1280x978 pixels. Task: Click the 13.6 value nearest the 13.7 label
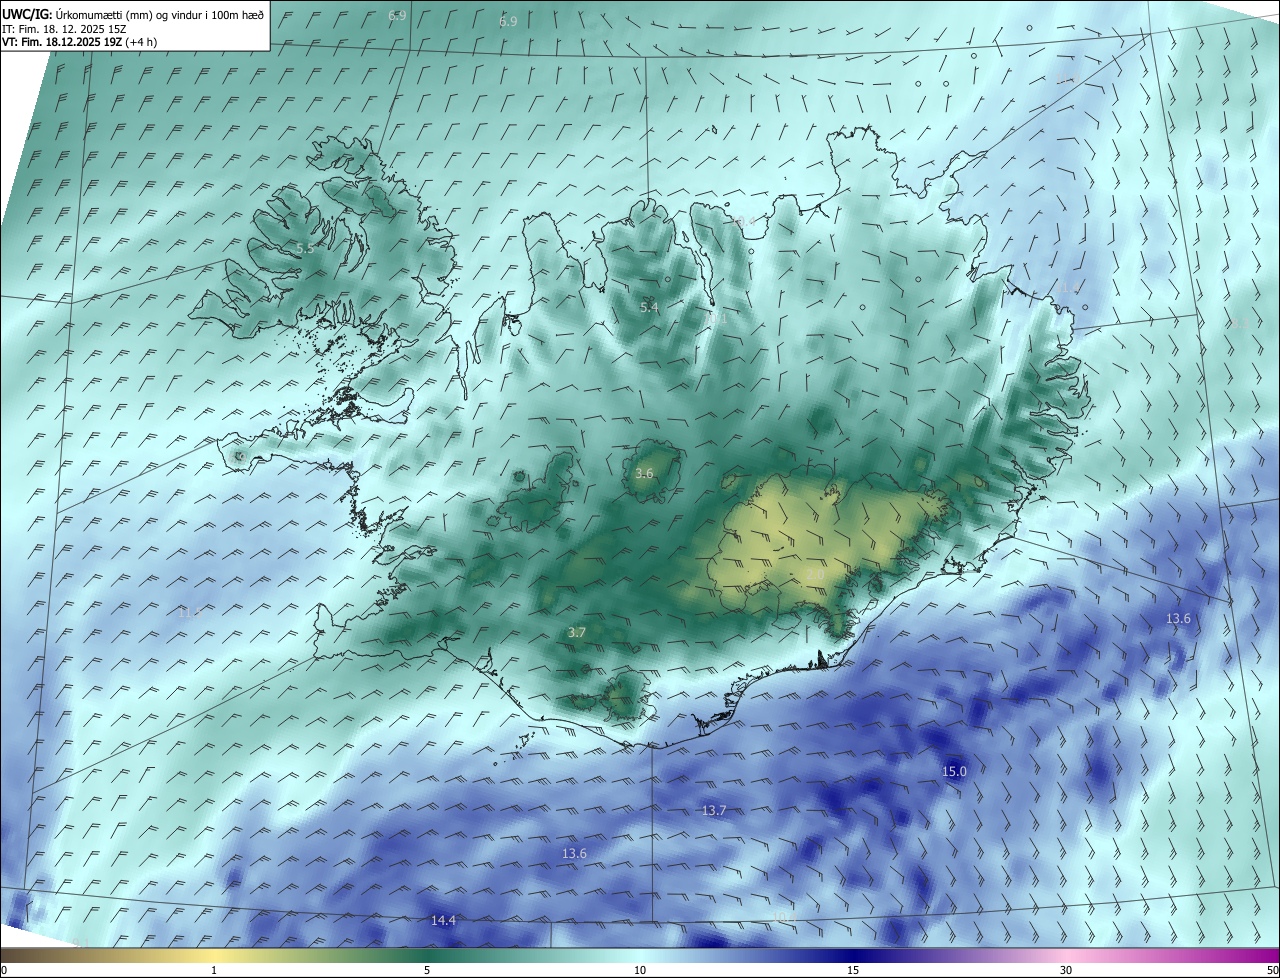574,853
